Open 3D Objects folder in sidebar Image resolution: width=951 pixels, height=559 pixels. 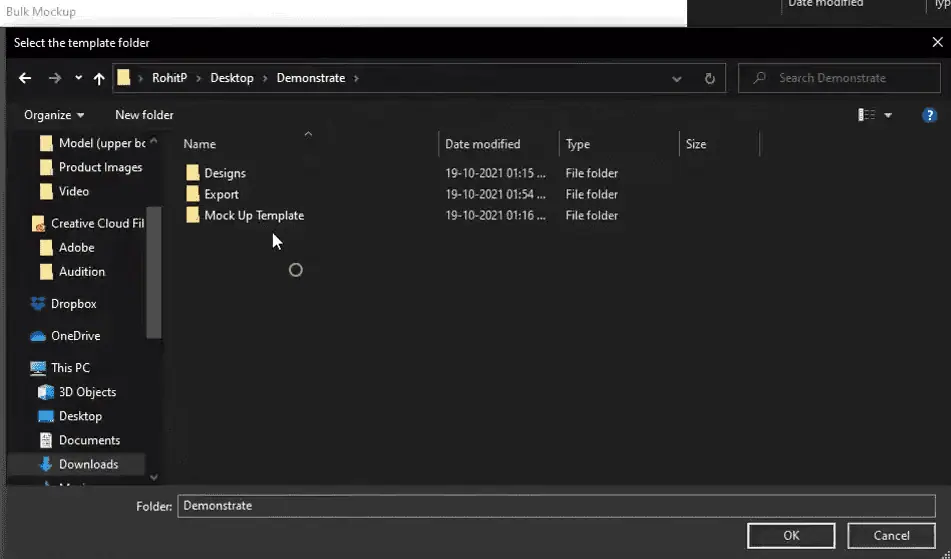pos(87,392)
